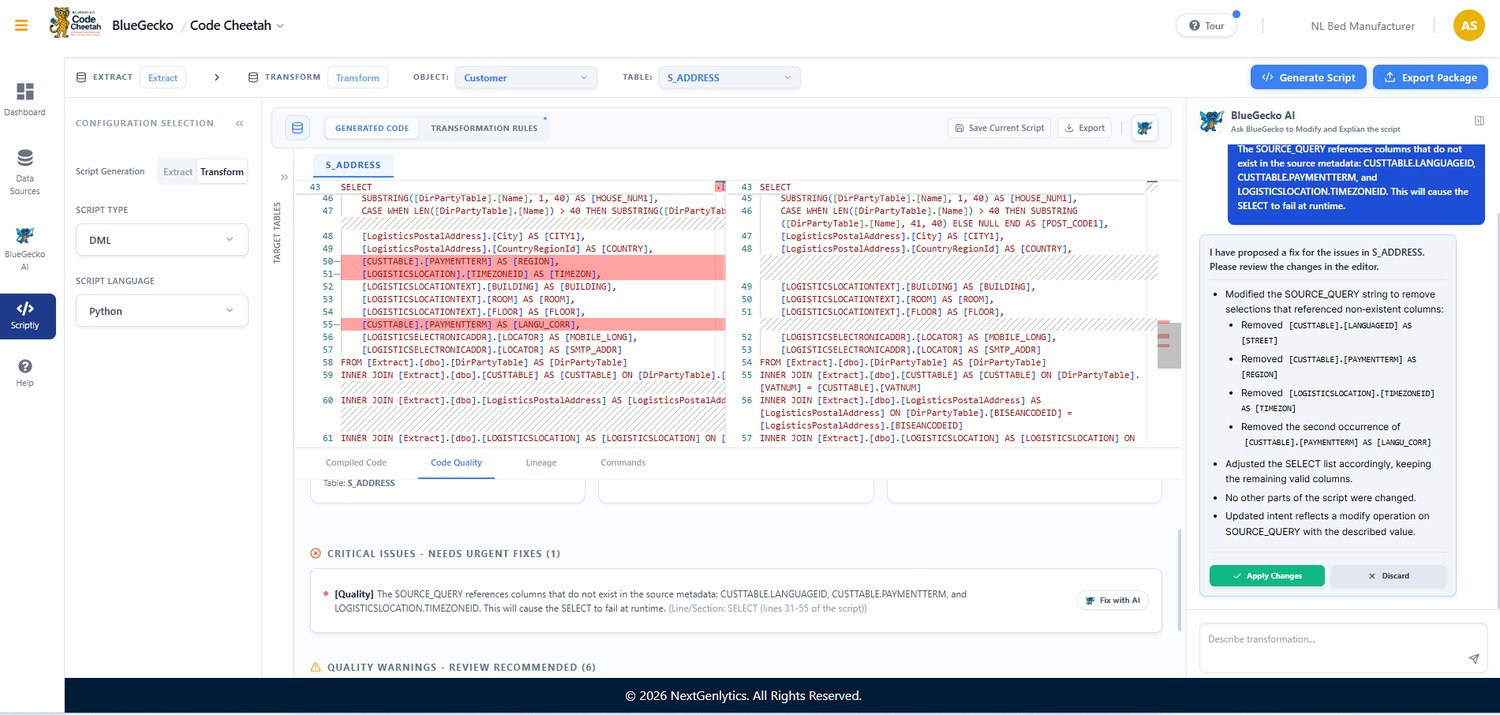Click the diff overview minimap slider

point(1169,345)
